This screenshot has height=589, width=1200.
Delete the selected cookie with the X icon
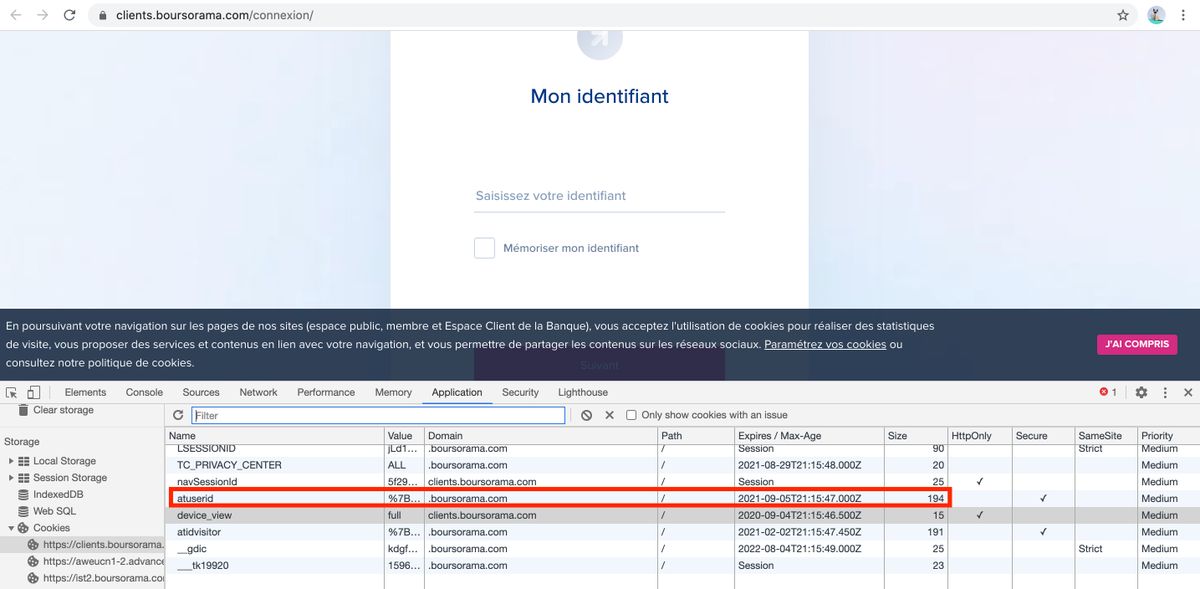tap(609, 415)
